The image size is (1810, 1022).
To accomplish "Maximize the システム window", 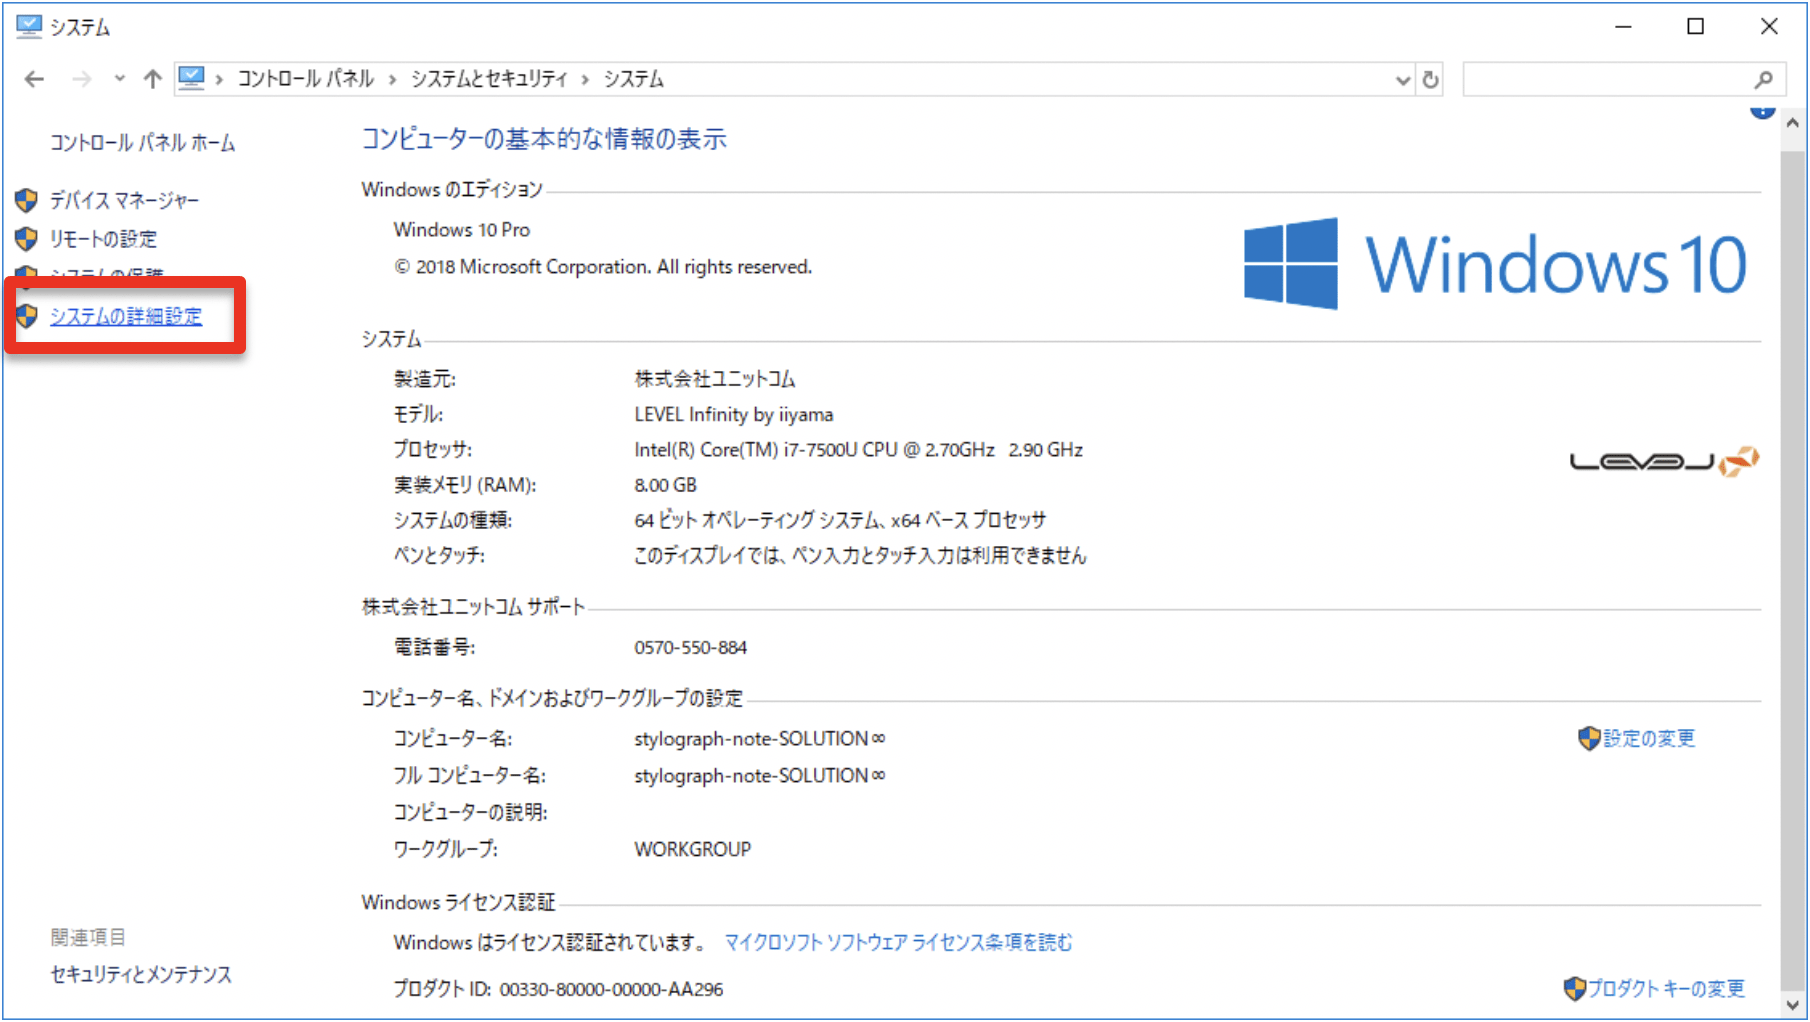I will (x=1696, y=27).
